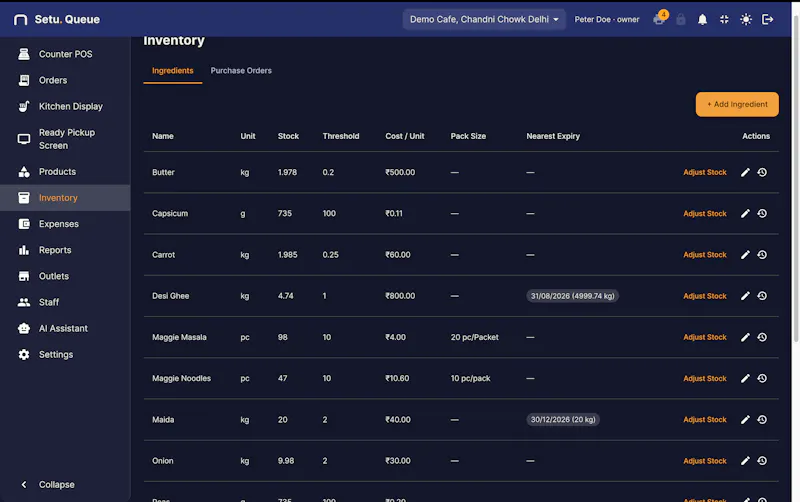Adjust Stock for Carrot
This screenshot has width=800, height=502.
[x=705, y=255]
